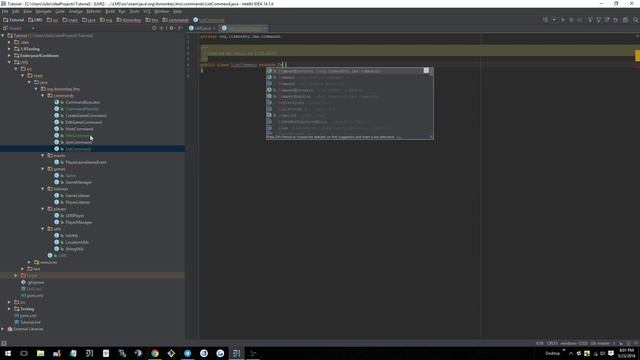
Task: Click the yellow warning marker on error stripe
Action: (x=638, y=56)
